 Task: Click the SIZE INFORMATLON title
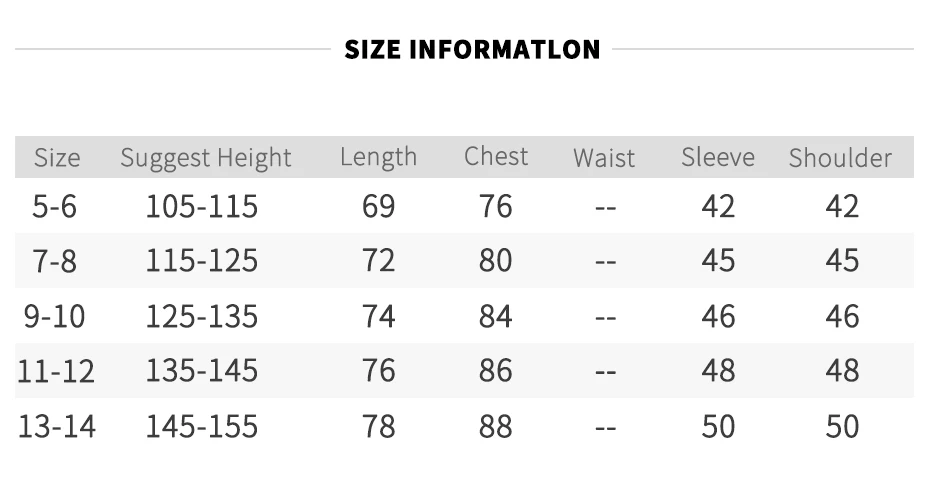tap(472, 49)
